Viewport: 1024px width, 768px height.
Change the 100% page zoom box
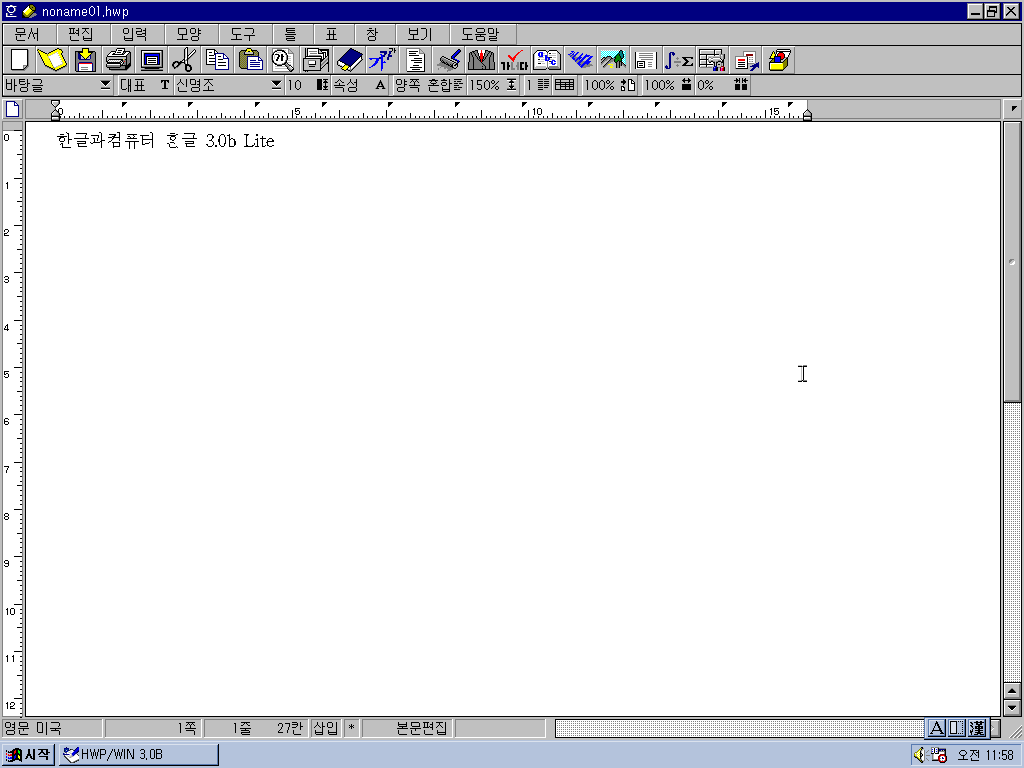coord(609,85)
